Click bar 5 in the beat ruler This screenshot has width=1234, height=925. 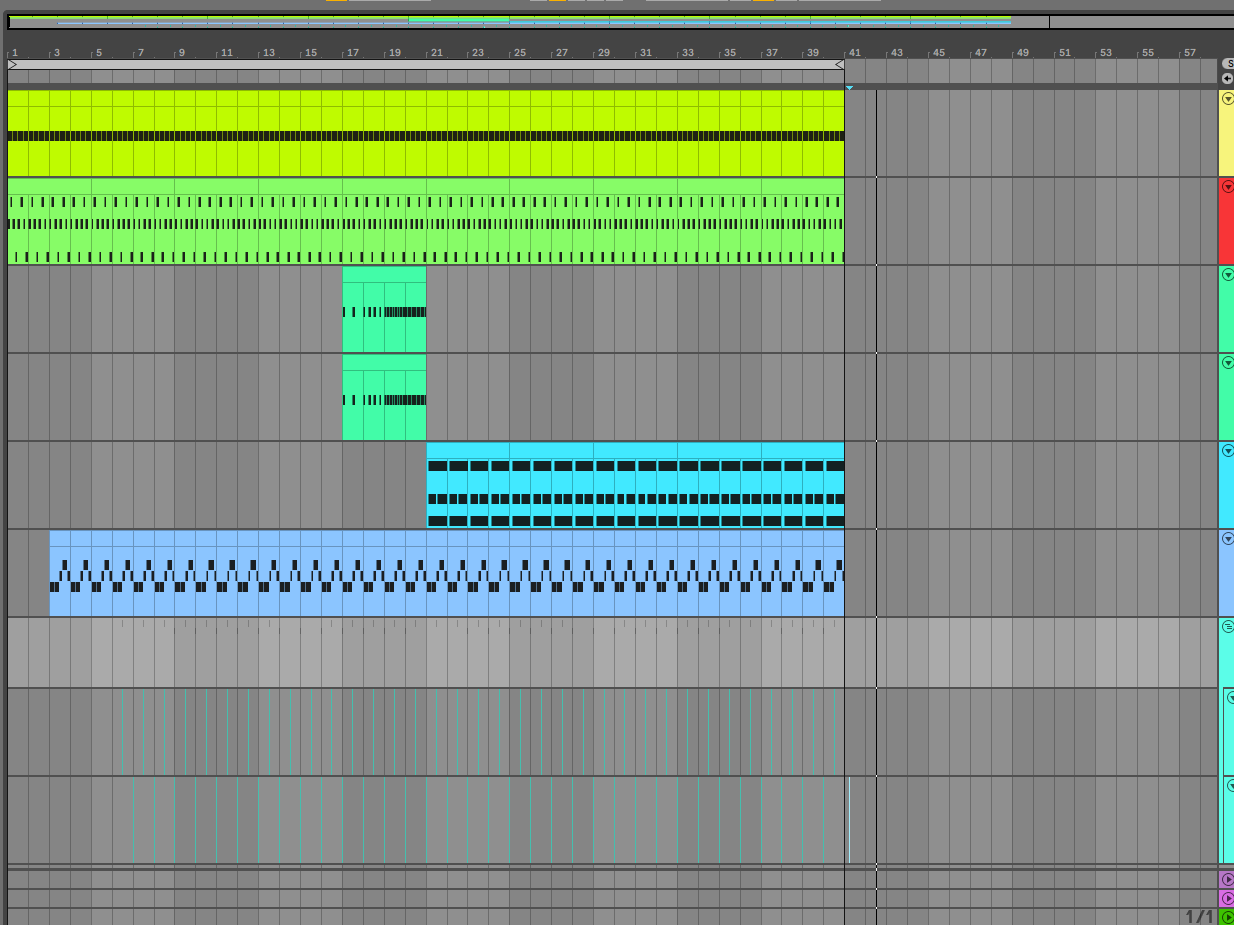pos(98,53)
